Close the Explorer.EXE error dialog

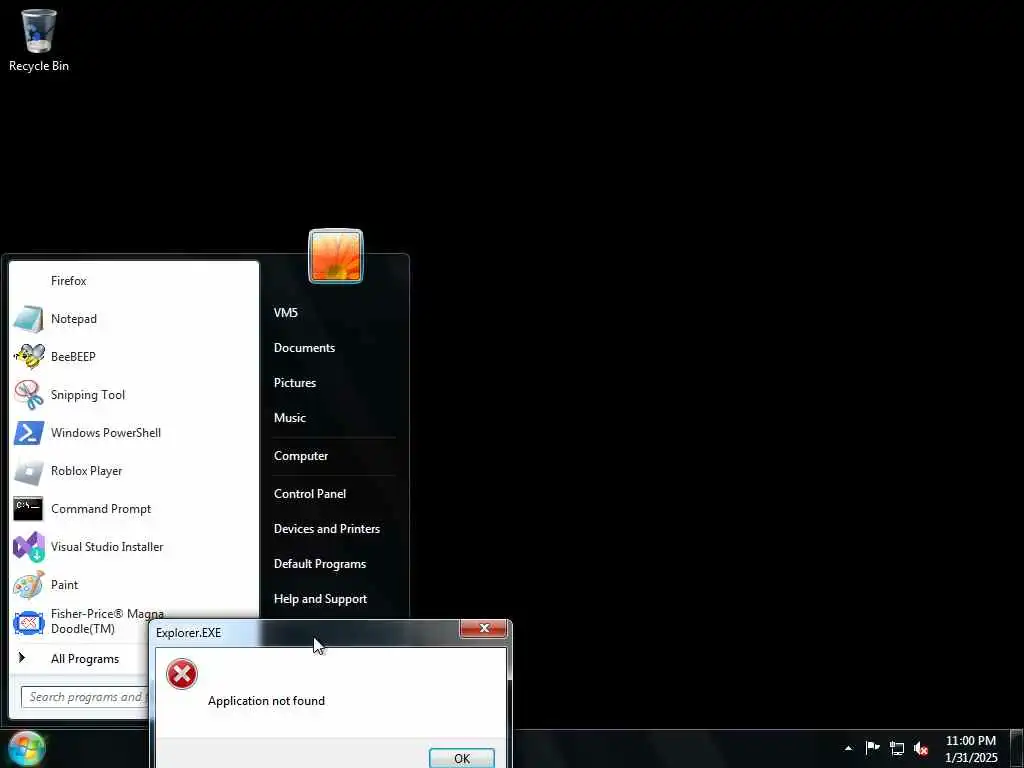point(484,628)
